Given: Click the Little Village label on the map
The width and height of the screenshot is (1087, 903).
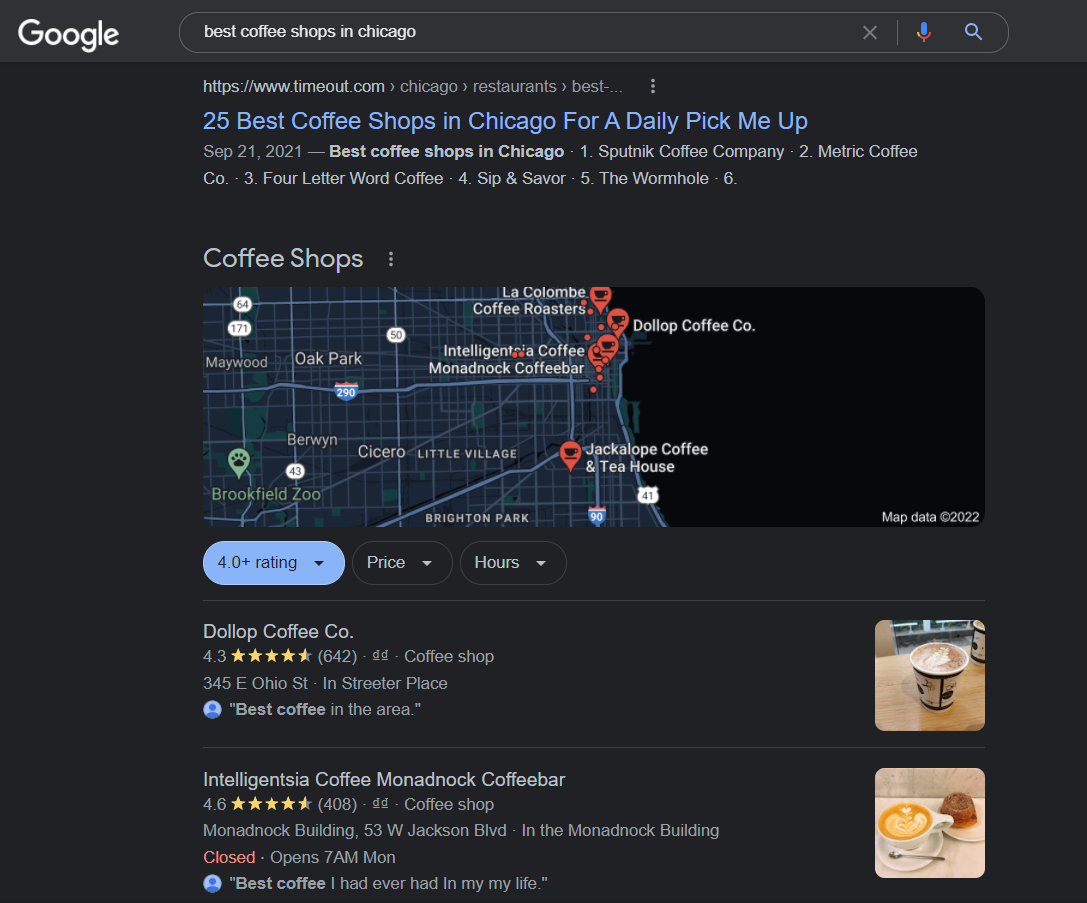Looking at the screenshot, I should pyautogui.click(x=467, y=454).
